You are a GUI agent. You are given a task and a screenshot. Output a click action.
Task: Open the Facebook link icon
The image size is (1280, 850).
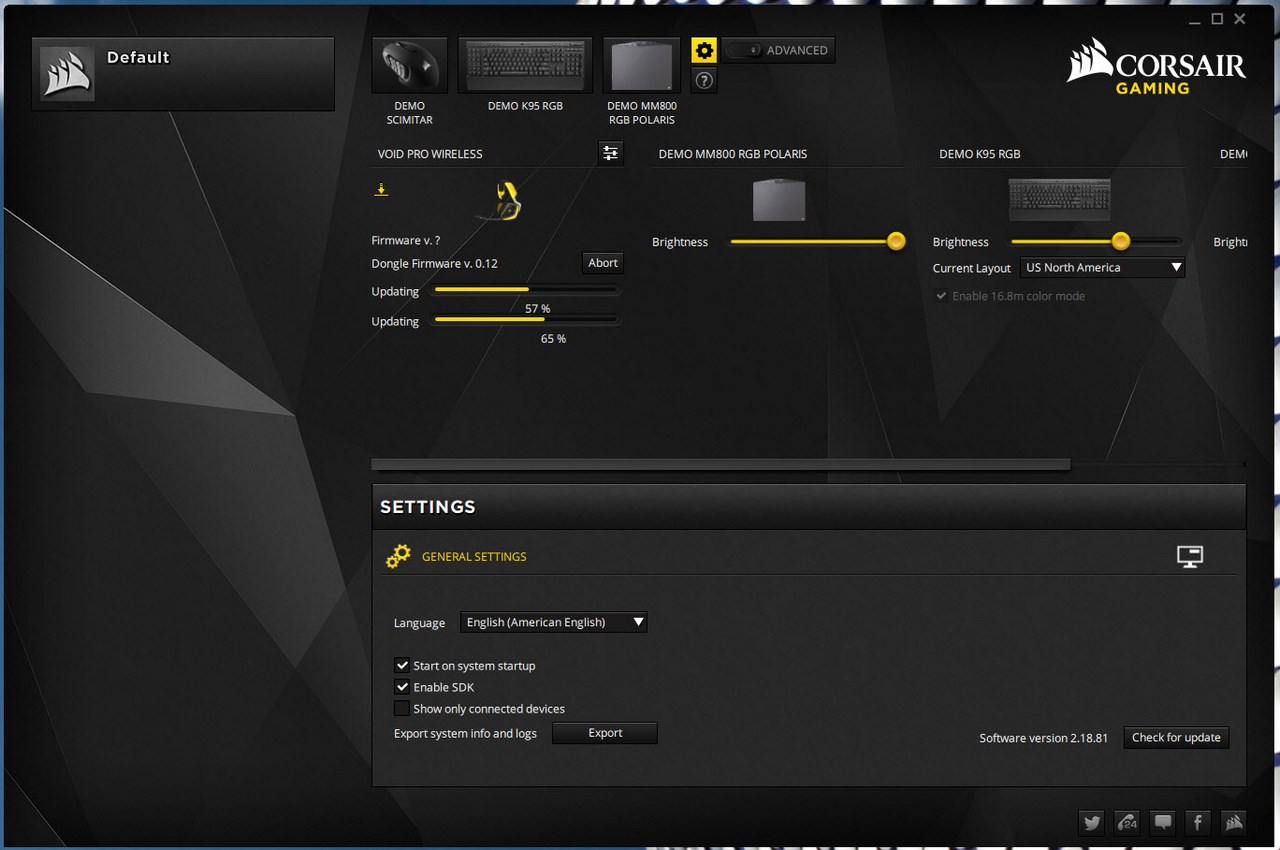pos(1198,822)
